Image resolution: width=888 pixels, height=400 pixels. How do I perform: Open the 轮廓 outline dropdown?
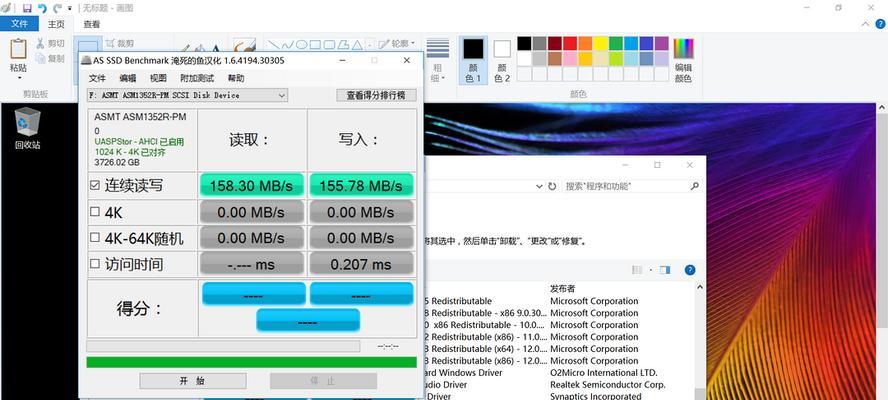pos(396,43)
